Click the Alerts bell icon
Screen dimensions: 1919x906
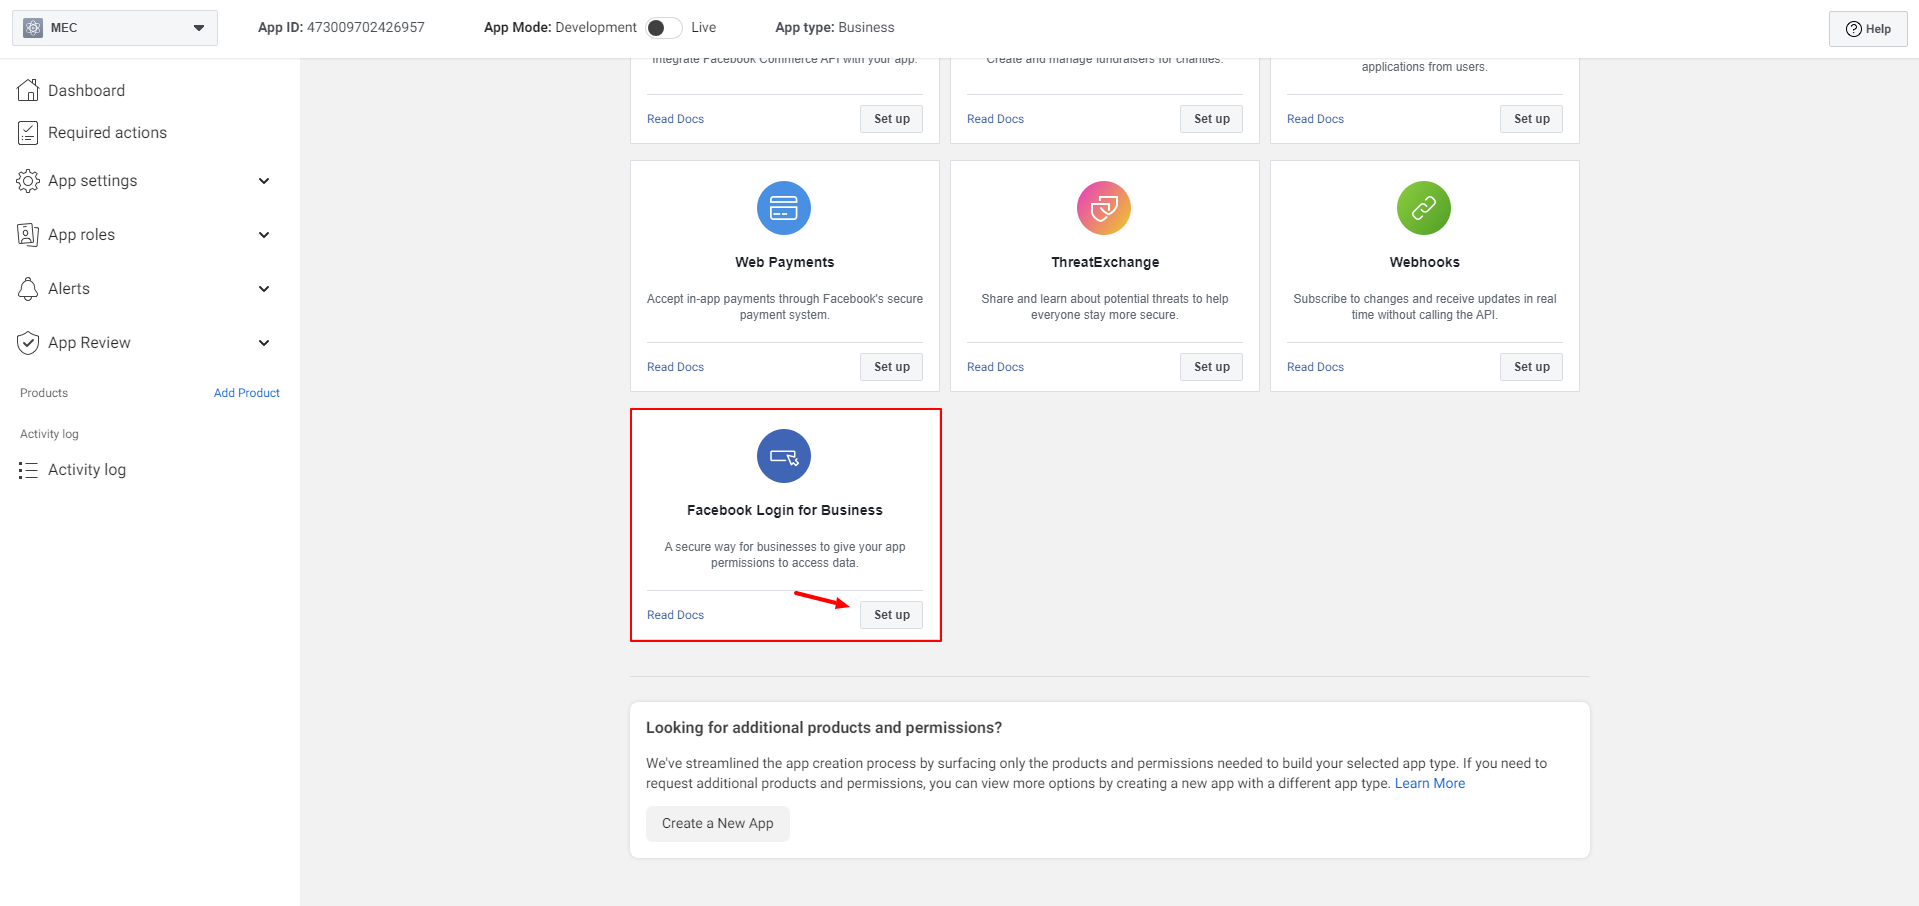click(28, 288)
